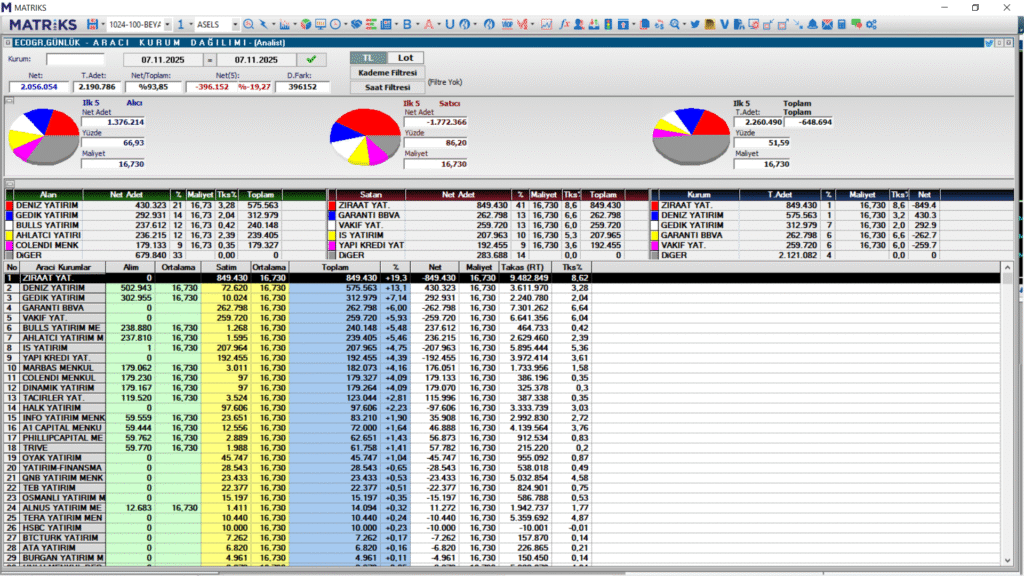
Task: Sort by the Aracı Kurumlar column header
Action: click(x=64, y=268)
